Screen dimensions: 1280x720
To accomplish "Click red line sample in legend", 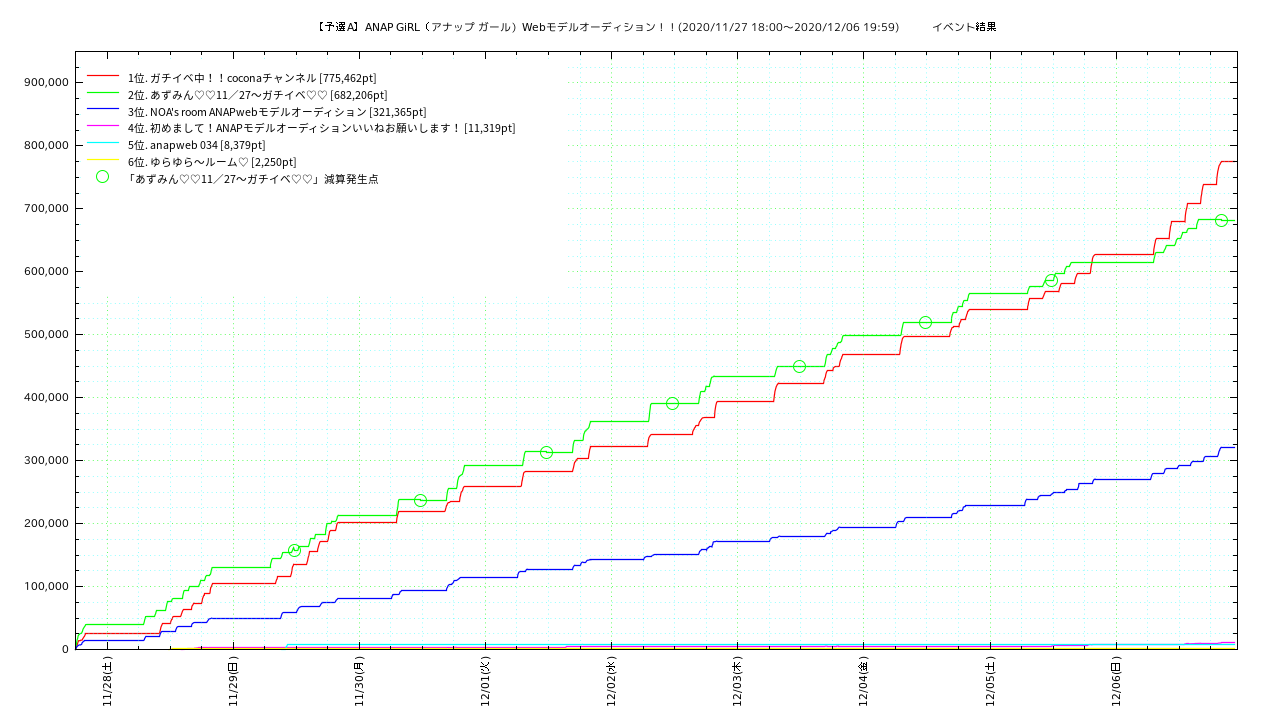I will coord(102,76).
